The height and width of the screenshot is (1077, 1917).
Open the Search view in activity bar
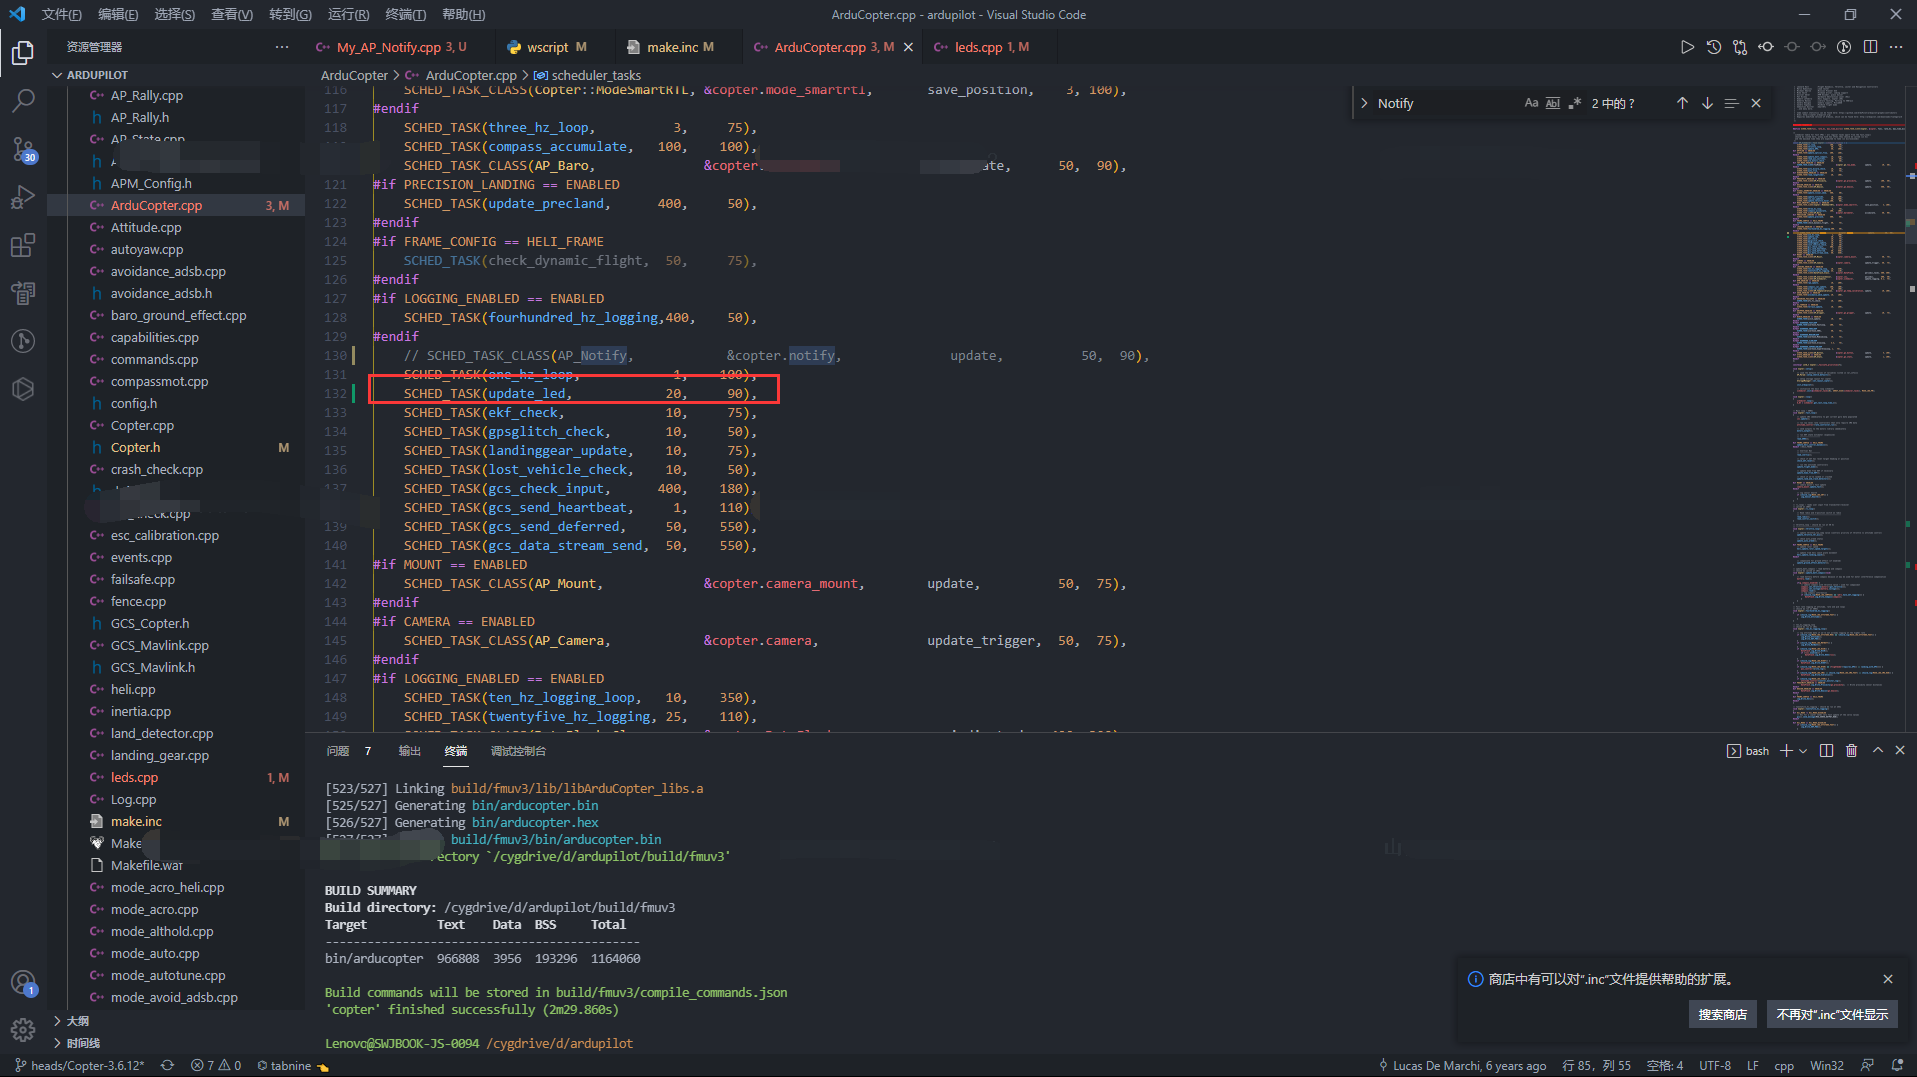tap(22, 100)
